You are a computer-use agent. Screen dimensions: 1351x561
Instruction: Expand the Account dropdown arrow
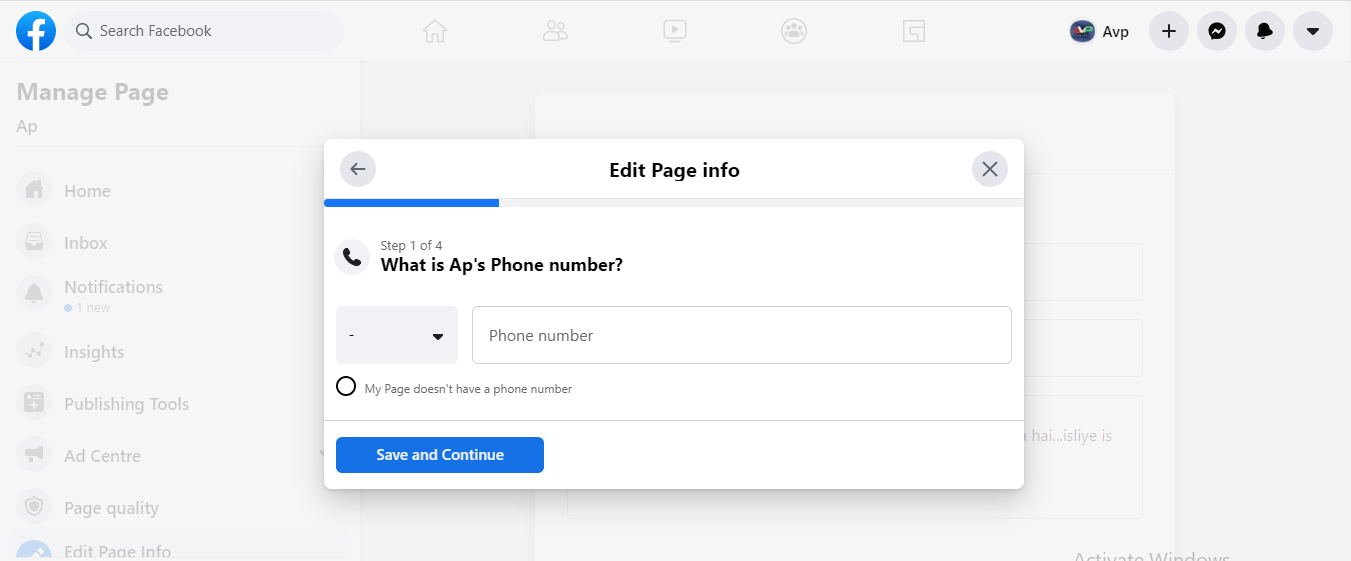click(x=1313, y=31)
